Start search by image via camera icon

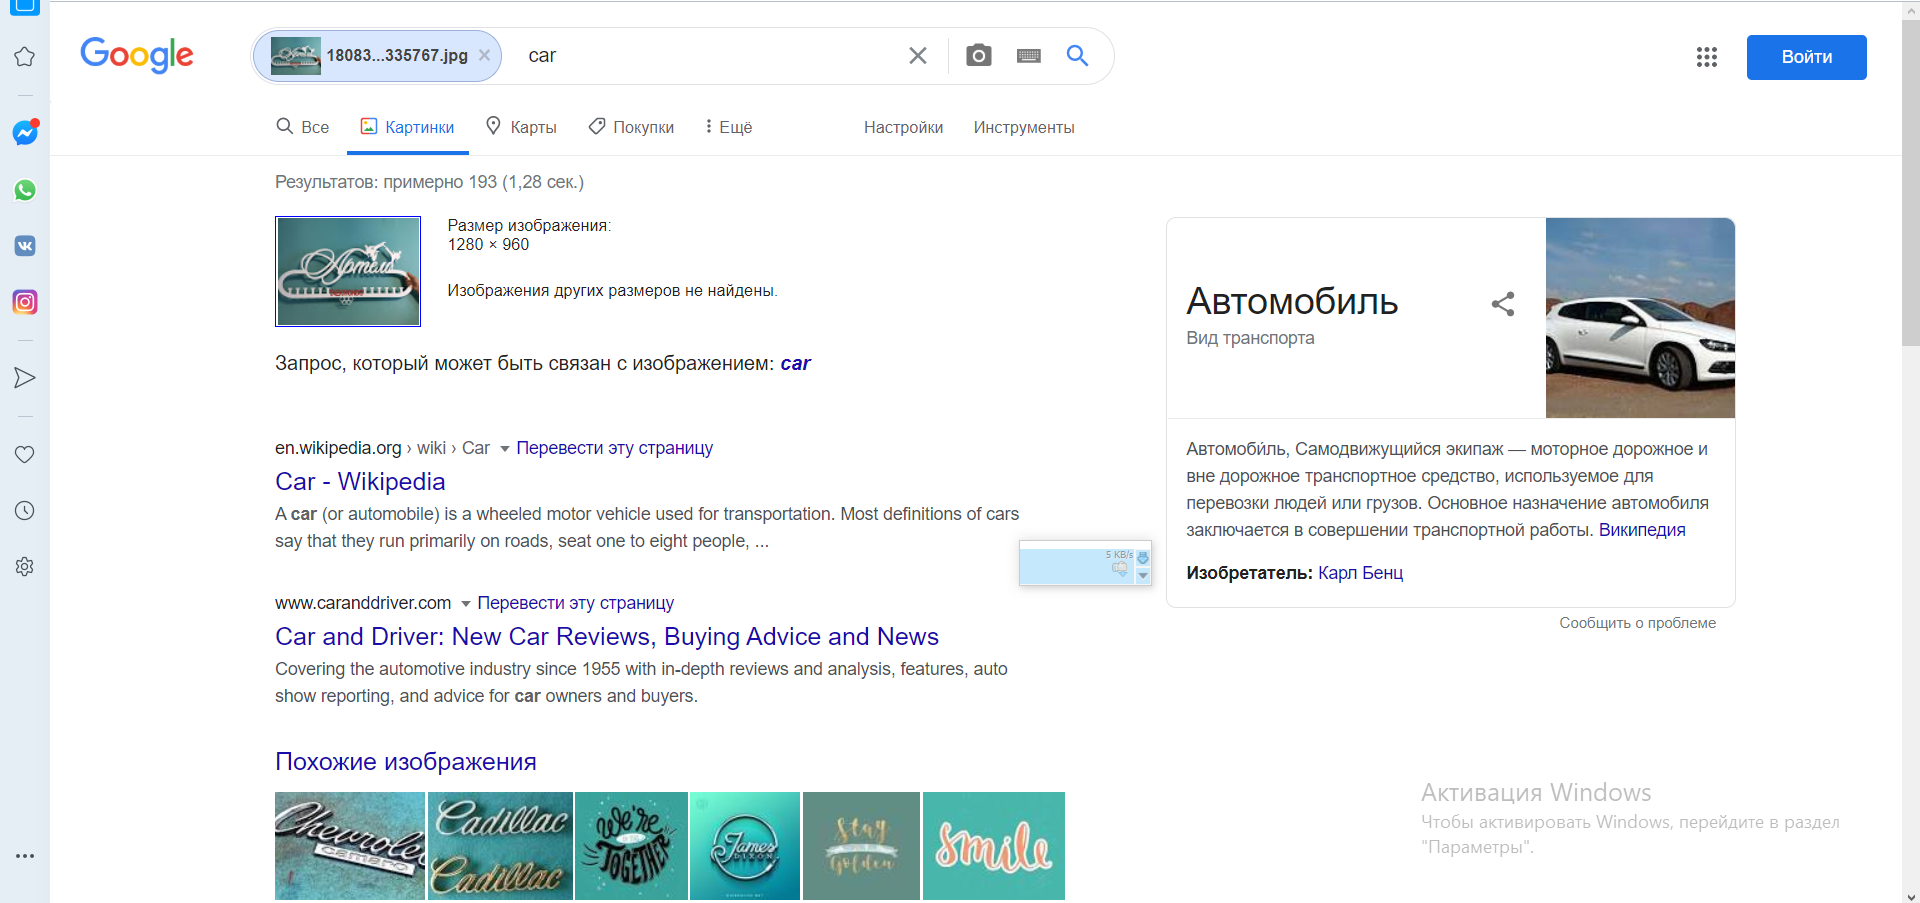click(x=979, y=56)
